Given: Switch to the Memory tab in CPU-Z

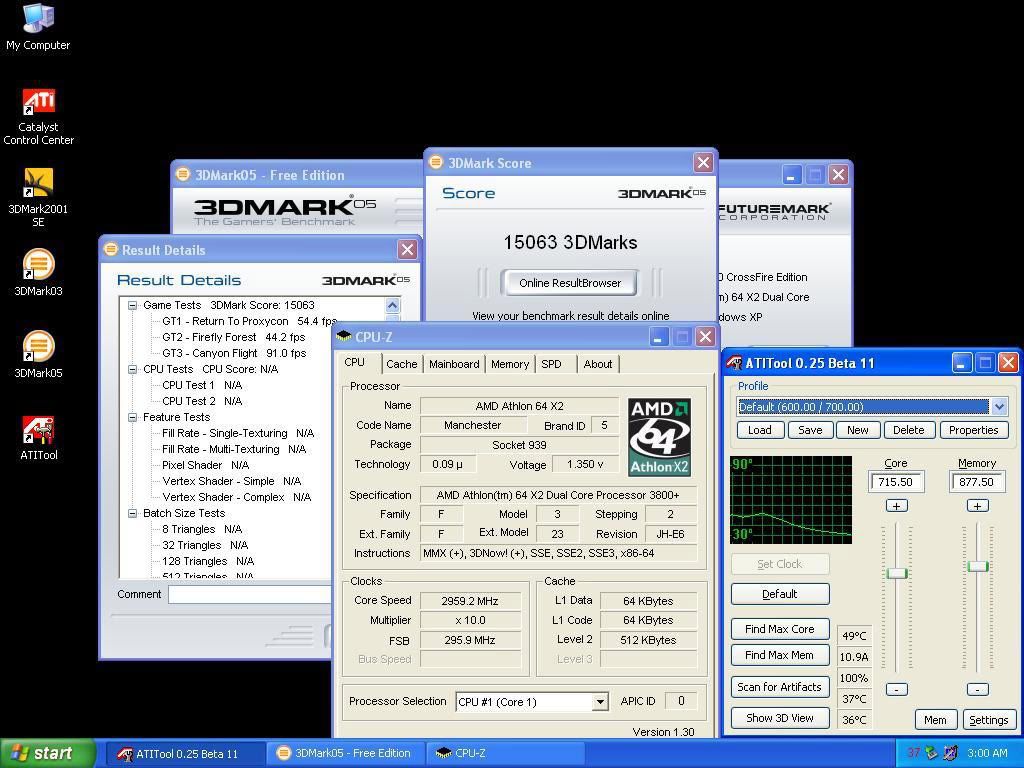Looking at the screenshot, I should [x=509, y=364].
